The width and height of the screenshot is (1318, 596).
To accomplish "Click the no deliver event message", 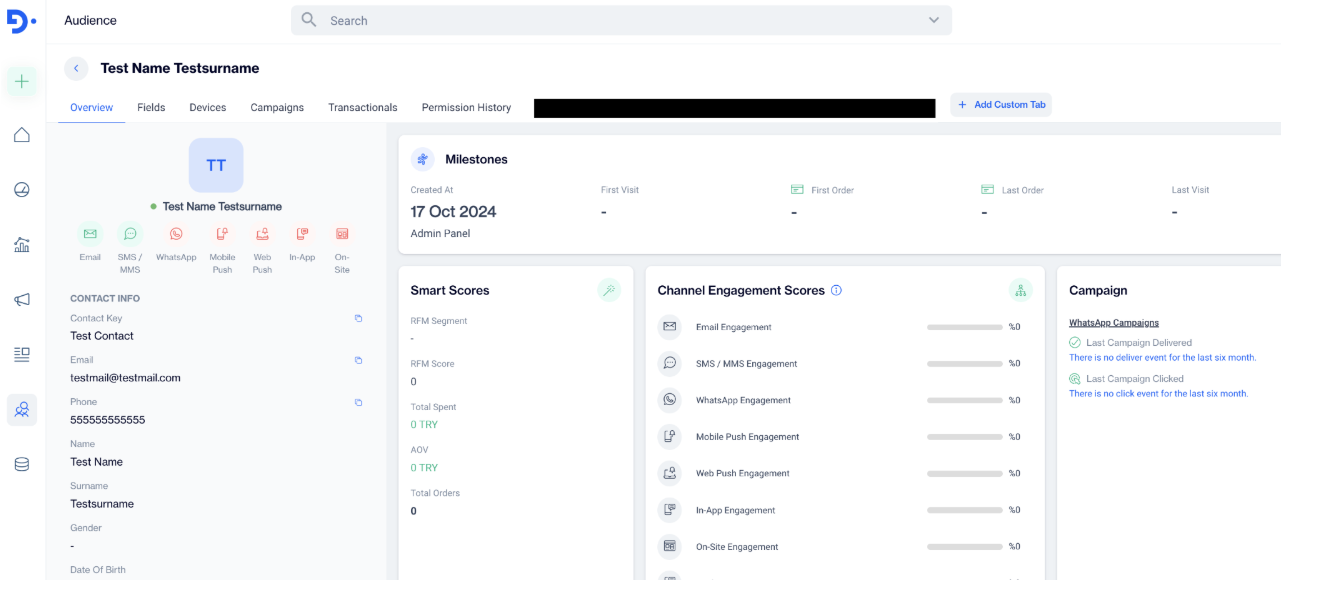I will (x=1162, y=357).
